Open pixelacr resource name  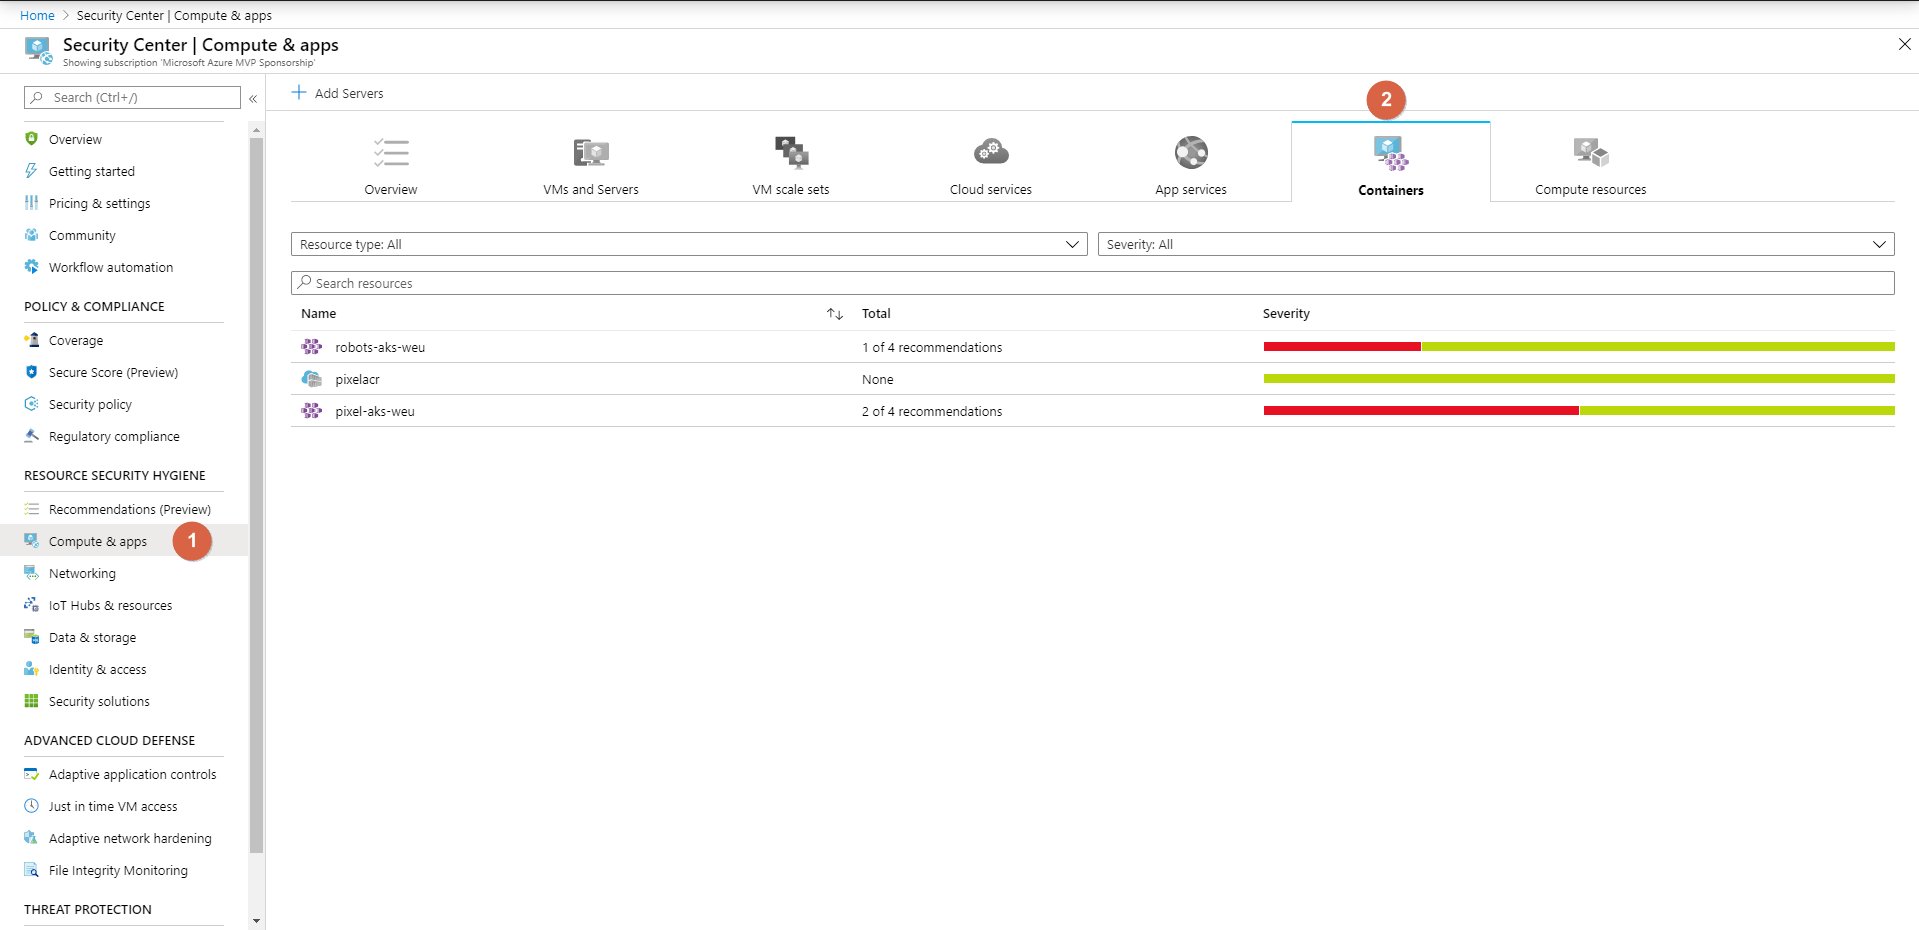(x=357, y=379)
